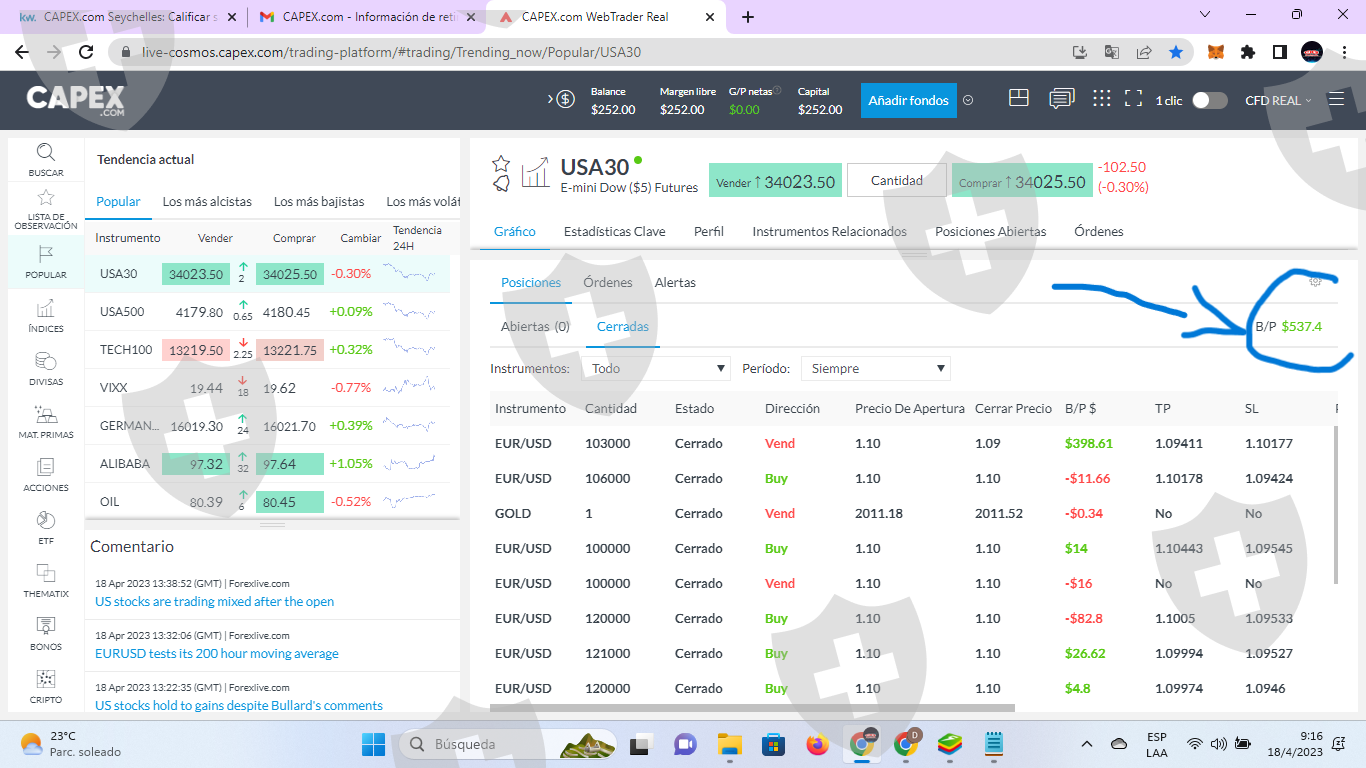Switch to Los más alcistas tab

pos(207,202)
